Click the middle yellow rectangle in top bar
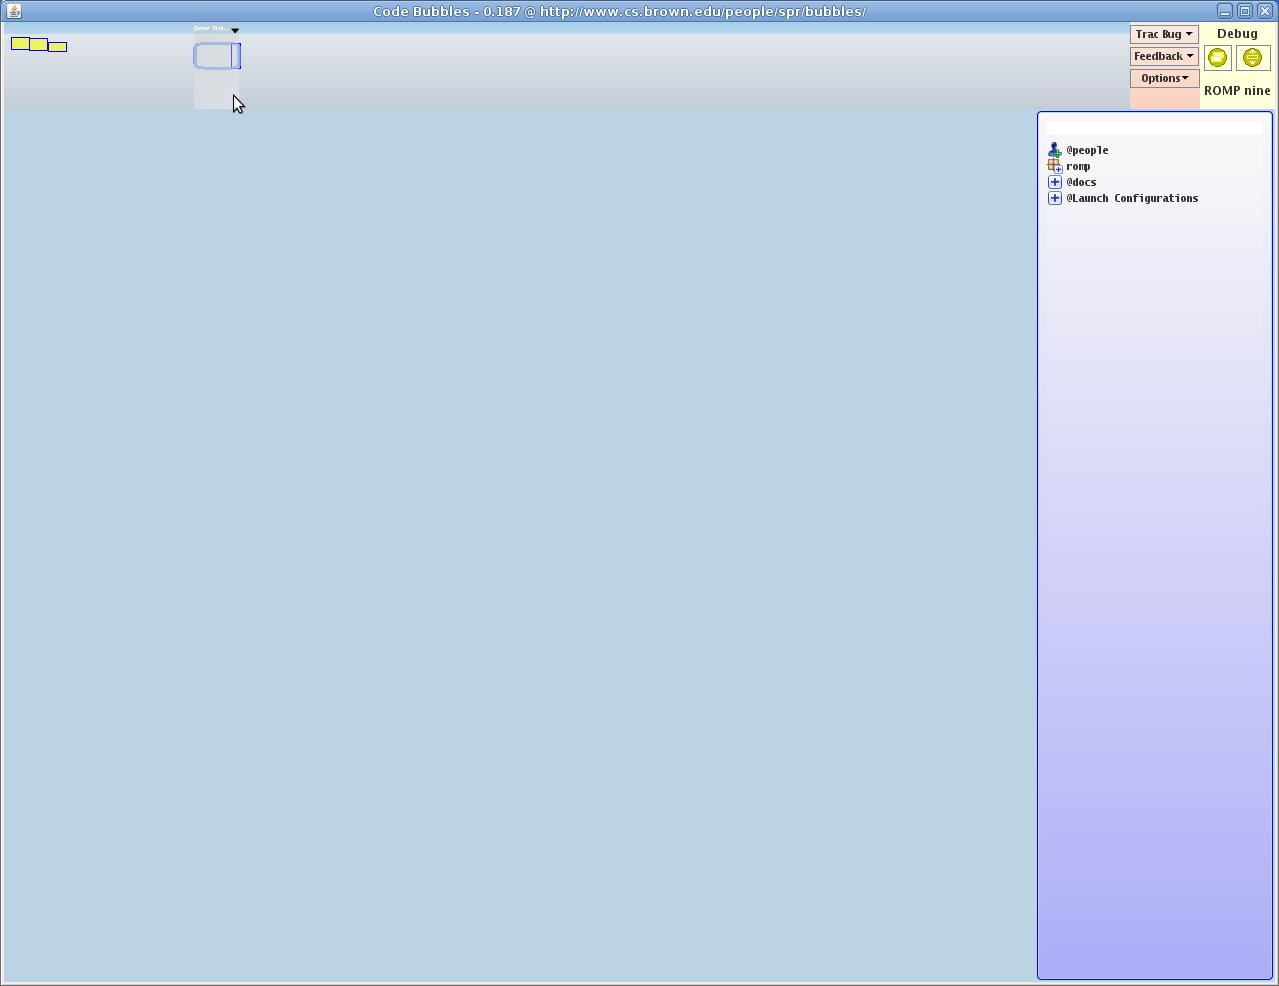This screenshot has height=986, width=1279. pos(38,44)
